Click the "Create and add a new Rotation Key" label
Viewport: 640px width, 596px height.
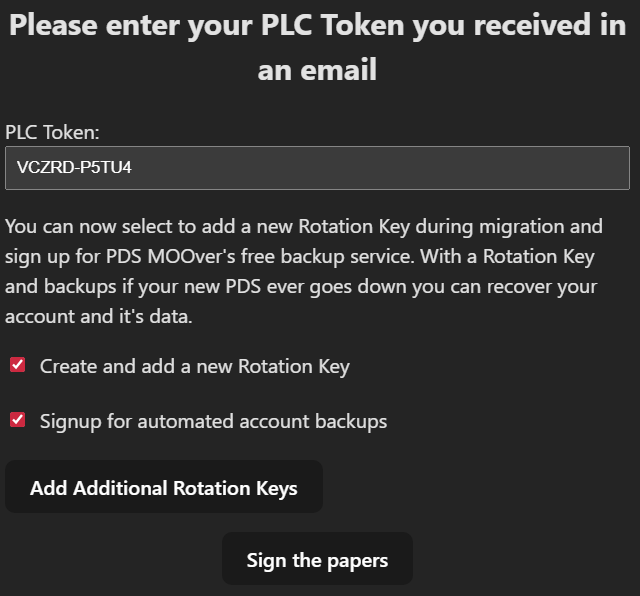pos(194,366)
